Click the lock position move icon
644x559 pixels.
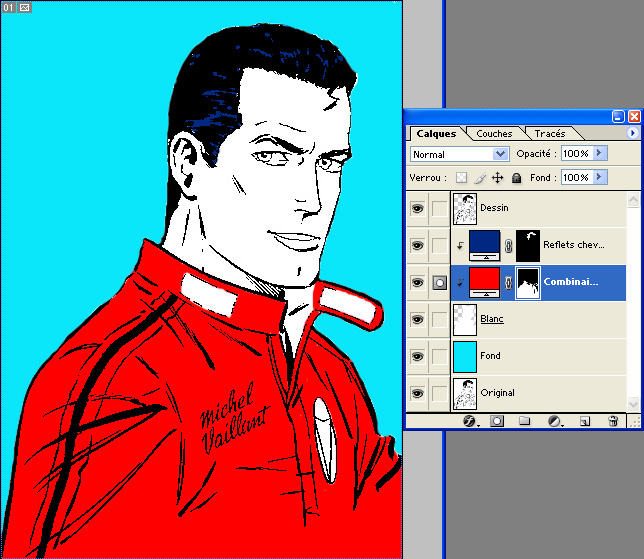tap(497, 177)
